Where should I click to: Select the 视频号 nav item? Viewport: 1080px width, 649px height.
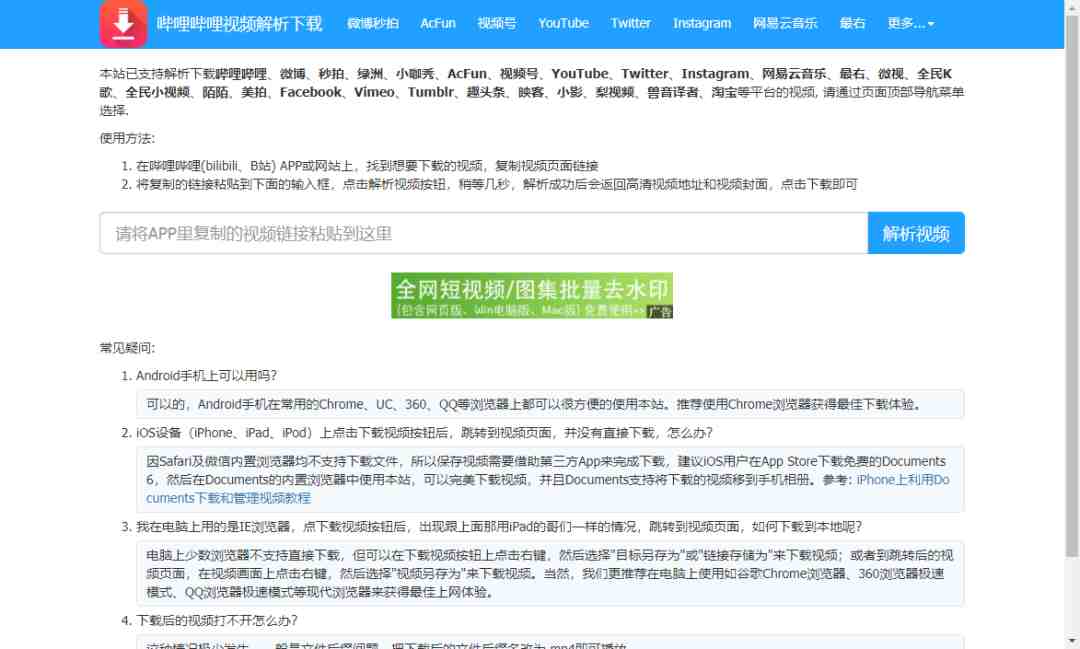click(497, 23)
